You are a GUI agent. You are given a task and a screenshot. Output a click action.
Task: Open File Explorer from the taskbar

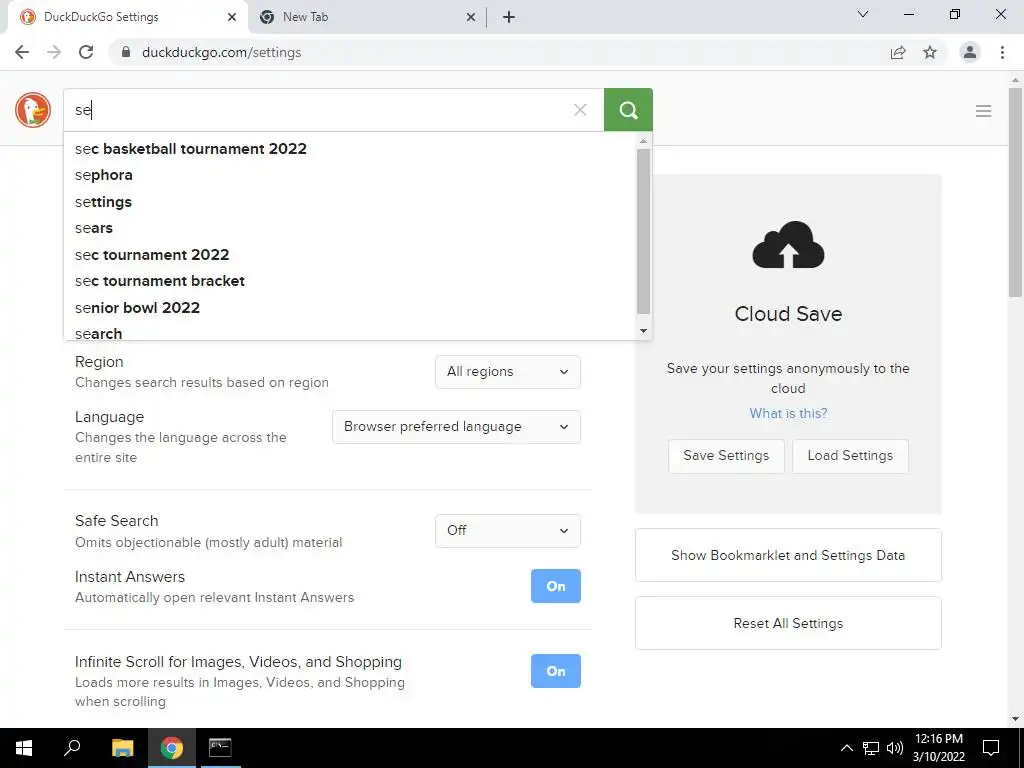point(123,748)
